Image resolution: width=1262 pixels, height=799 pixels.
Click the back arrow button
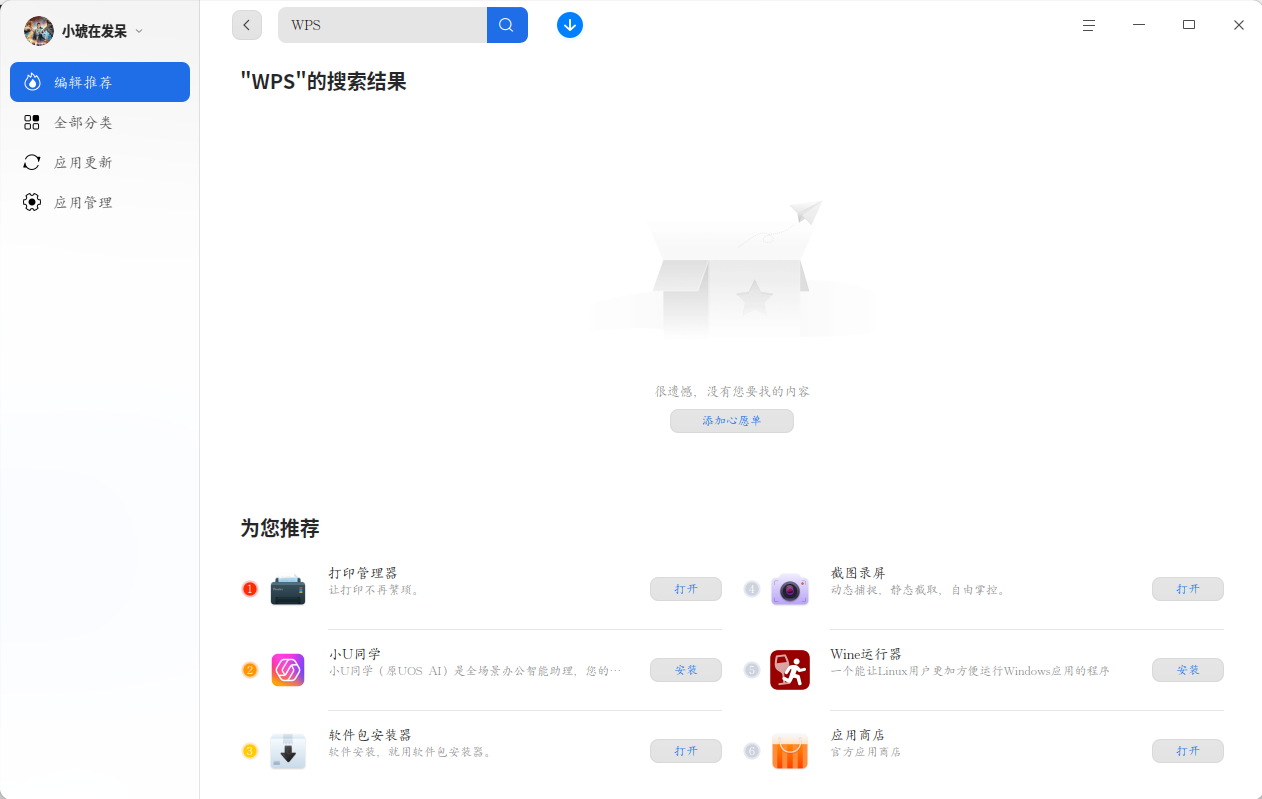[247, 25]
